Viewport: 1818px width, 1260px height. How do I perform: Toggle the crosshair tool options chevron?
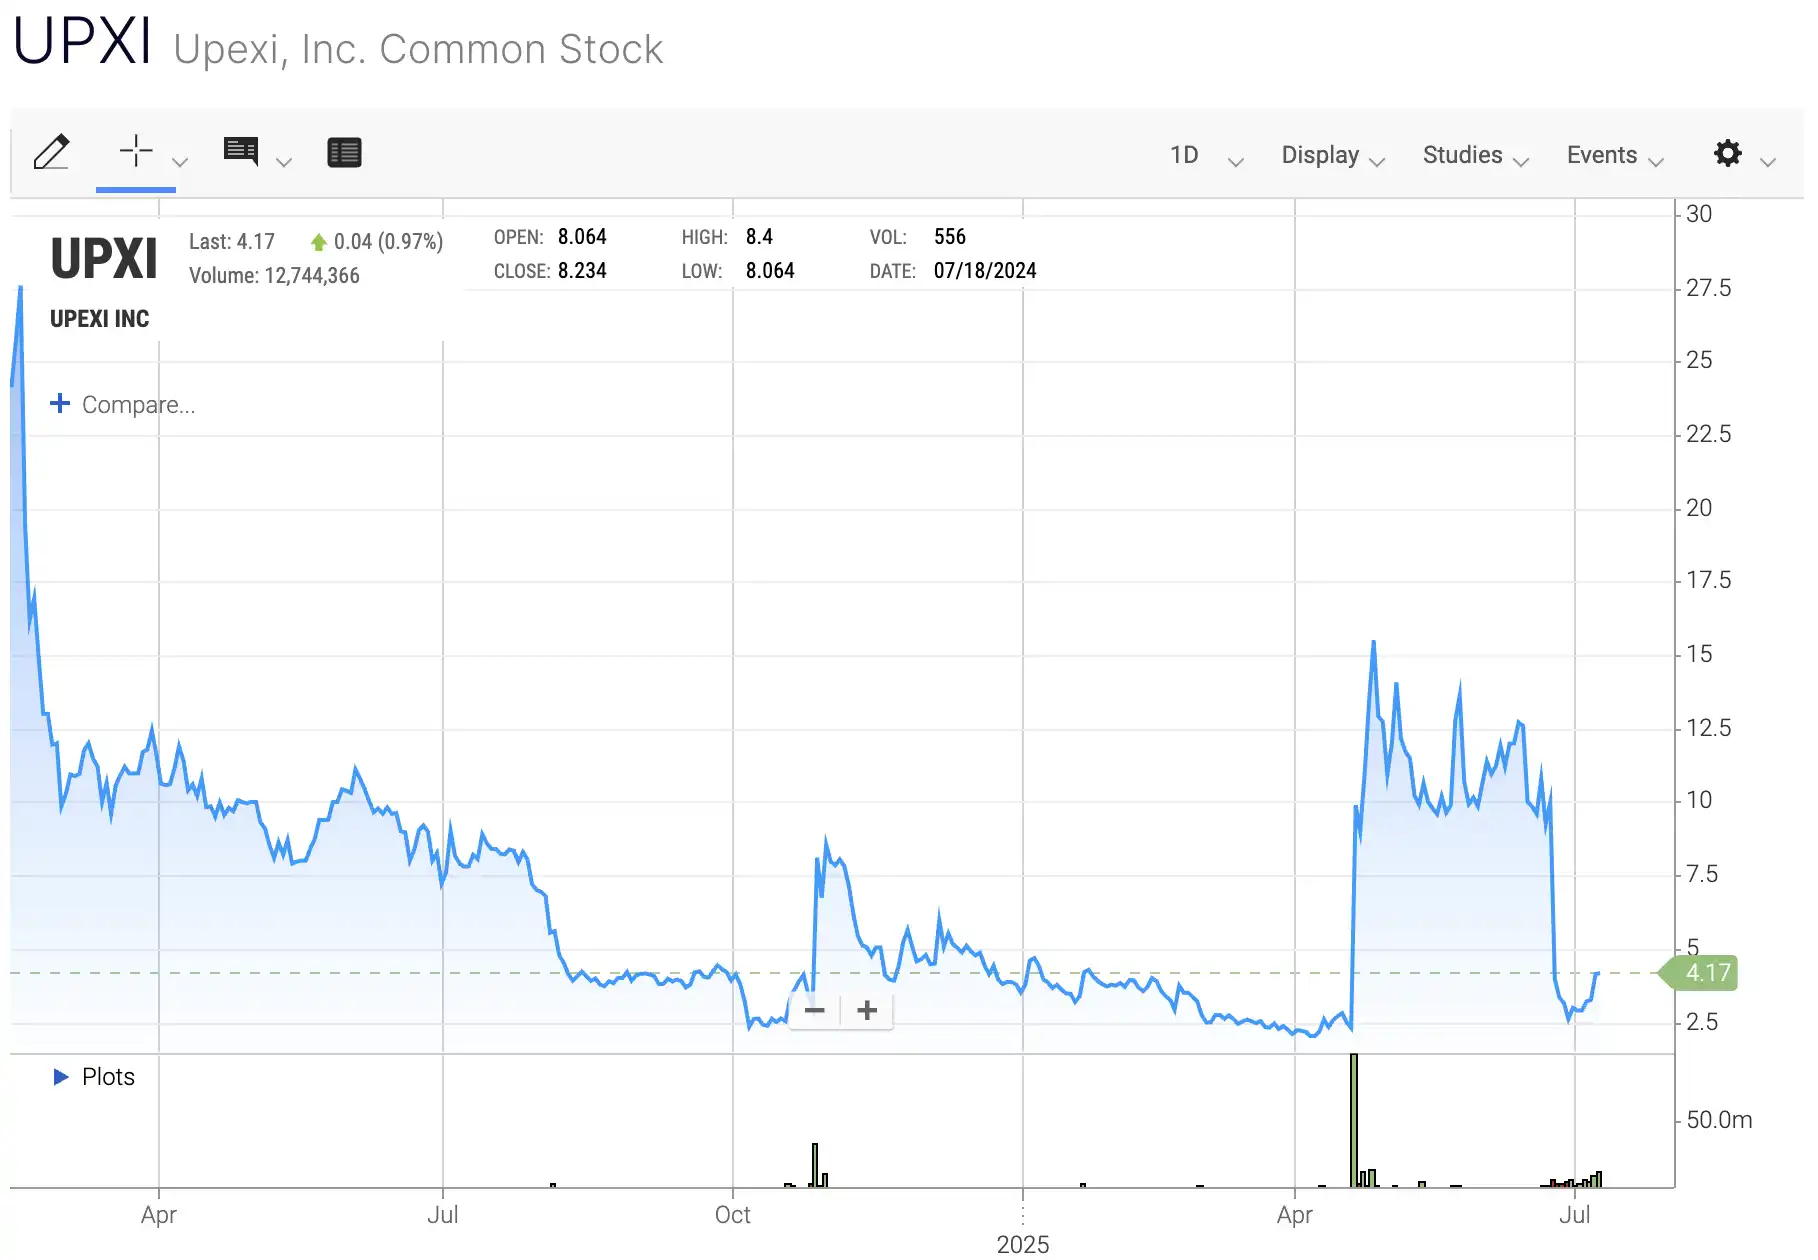[180, 161]
